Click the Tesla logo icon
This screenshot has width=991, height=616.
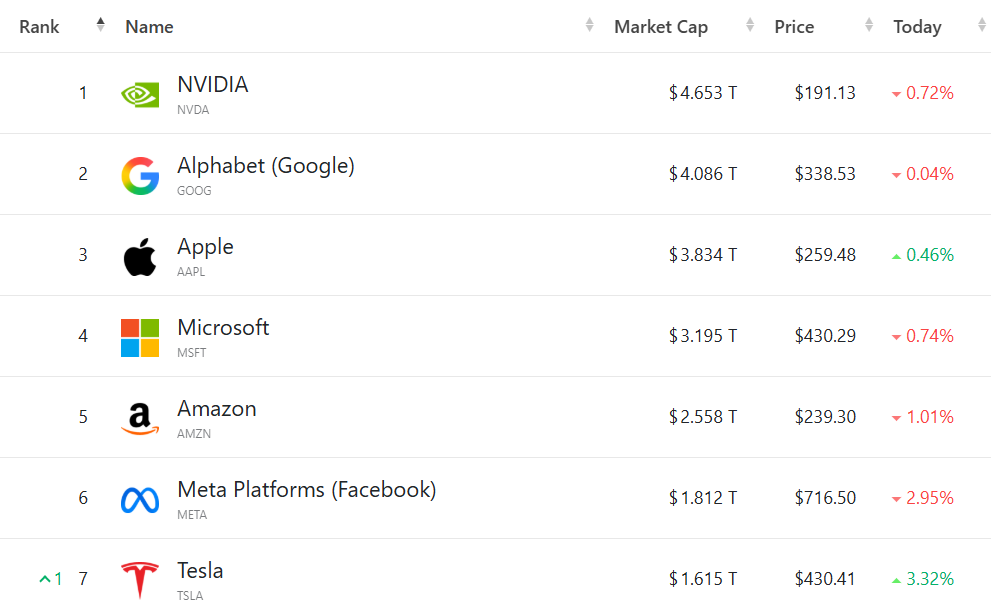pos(140,581)
